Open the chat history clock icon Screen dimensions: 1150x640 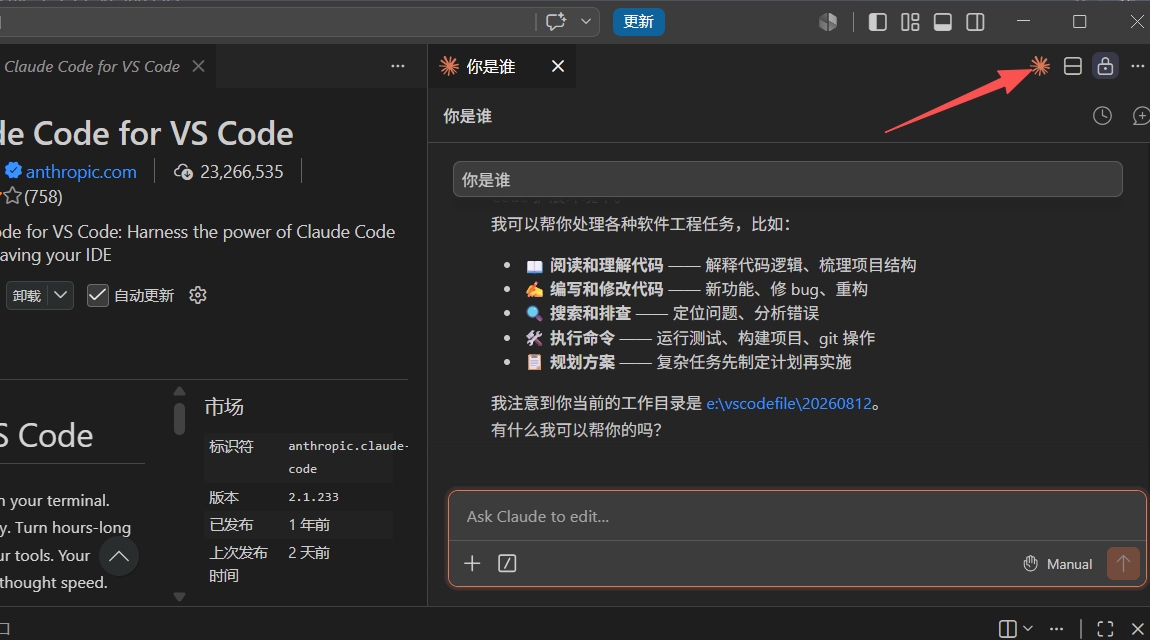1102,116
